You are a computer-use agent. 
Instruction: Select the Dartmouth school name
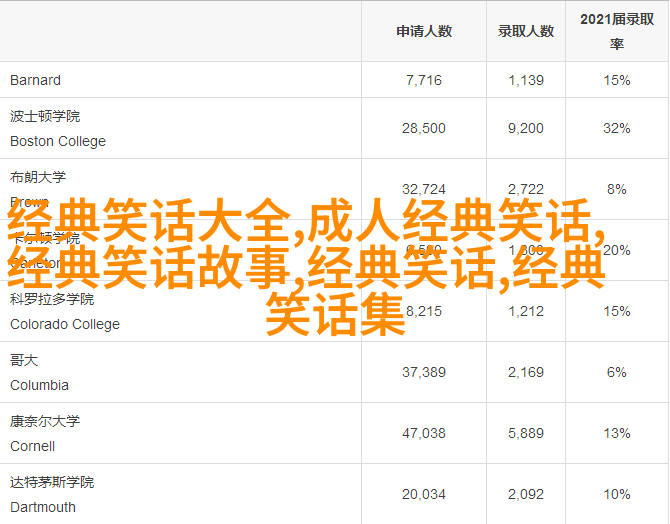(42, 507)
